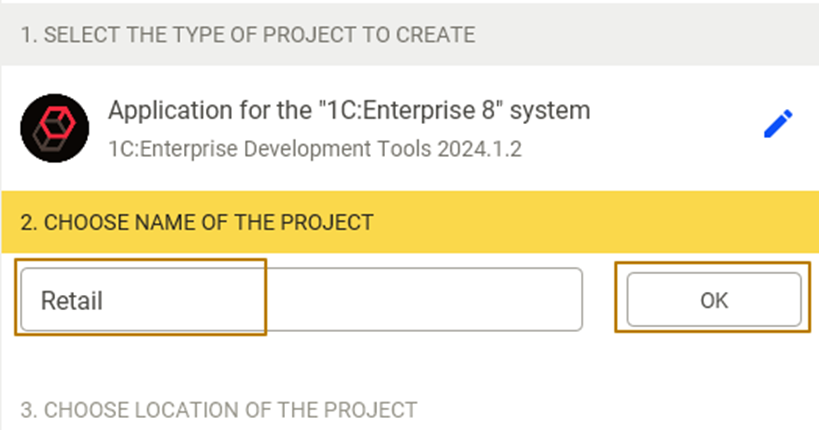Click the word "Retail" in the name field
This screenshot has width=819, height=430.
pos(72,300)
